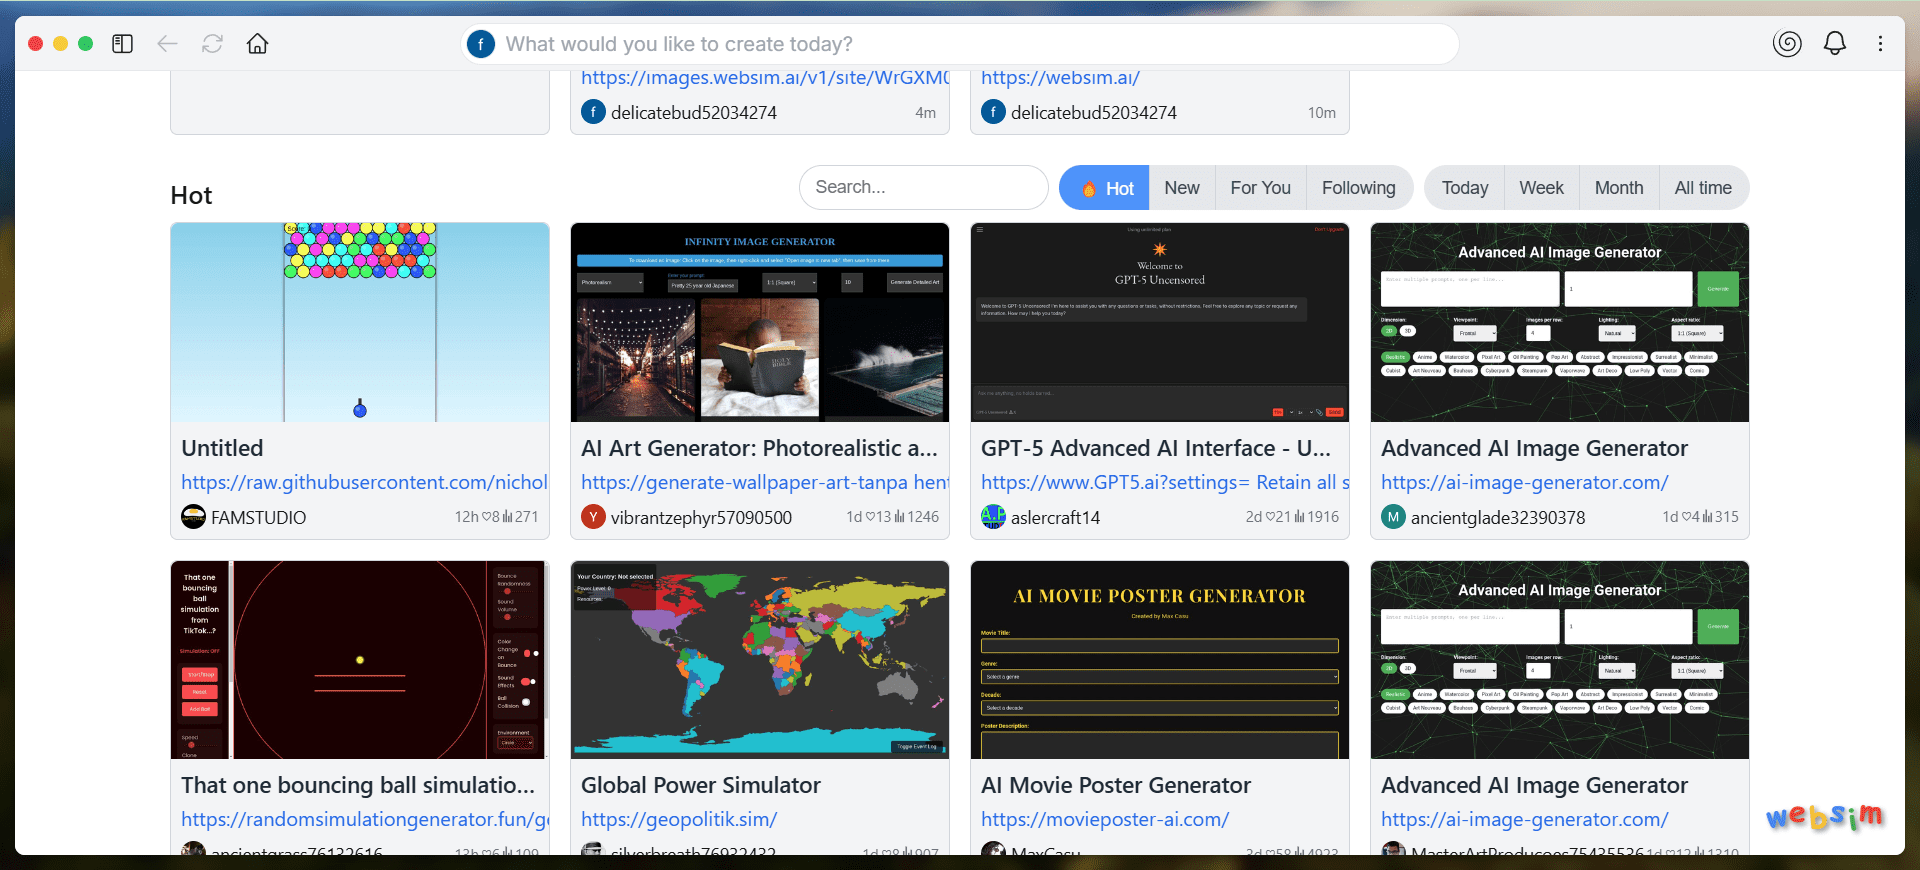This screenshot has height=870, width=1920.
Task: Open the Global Power Simulator map thumbnail
Action: click(x=760, y=660)
